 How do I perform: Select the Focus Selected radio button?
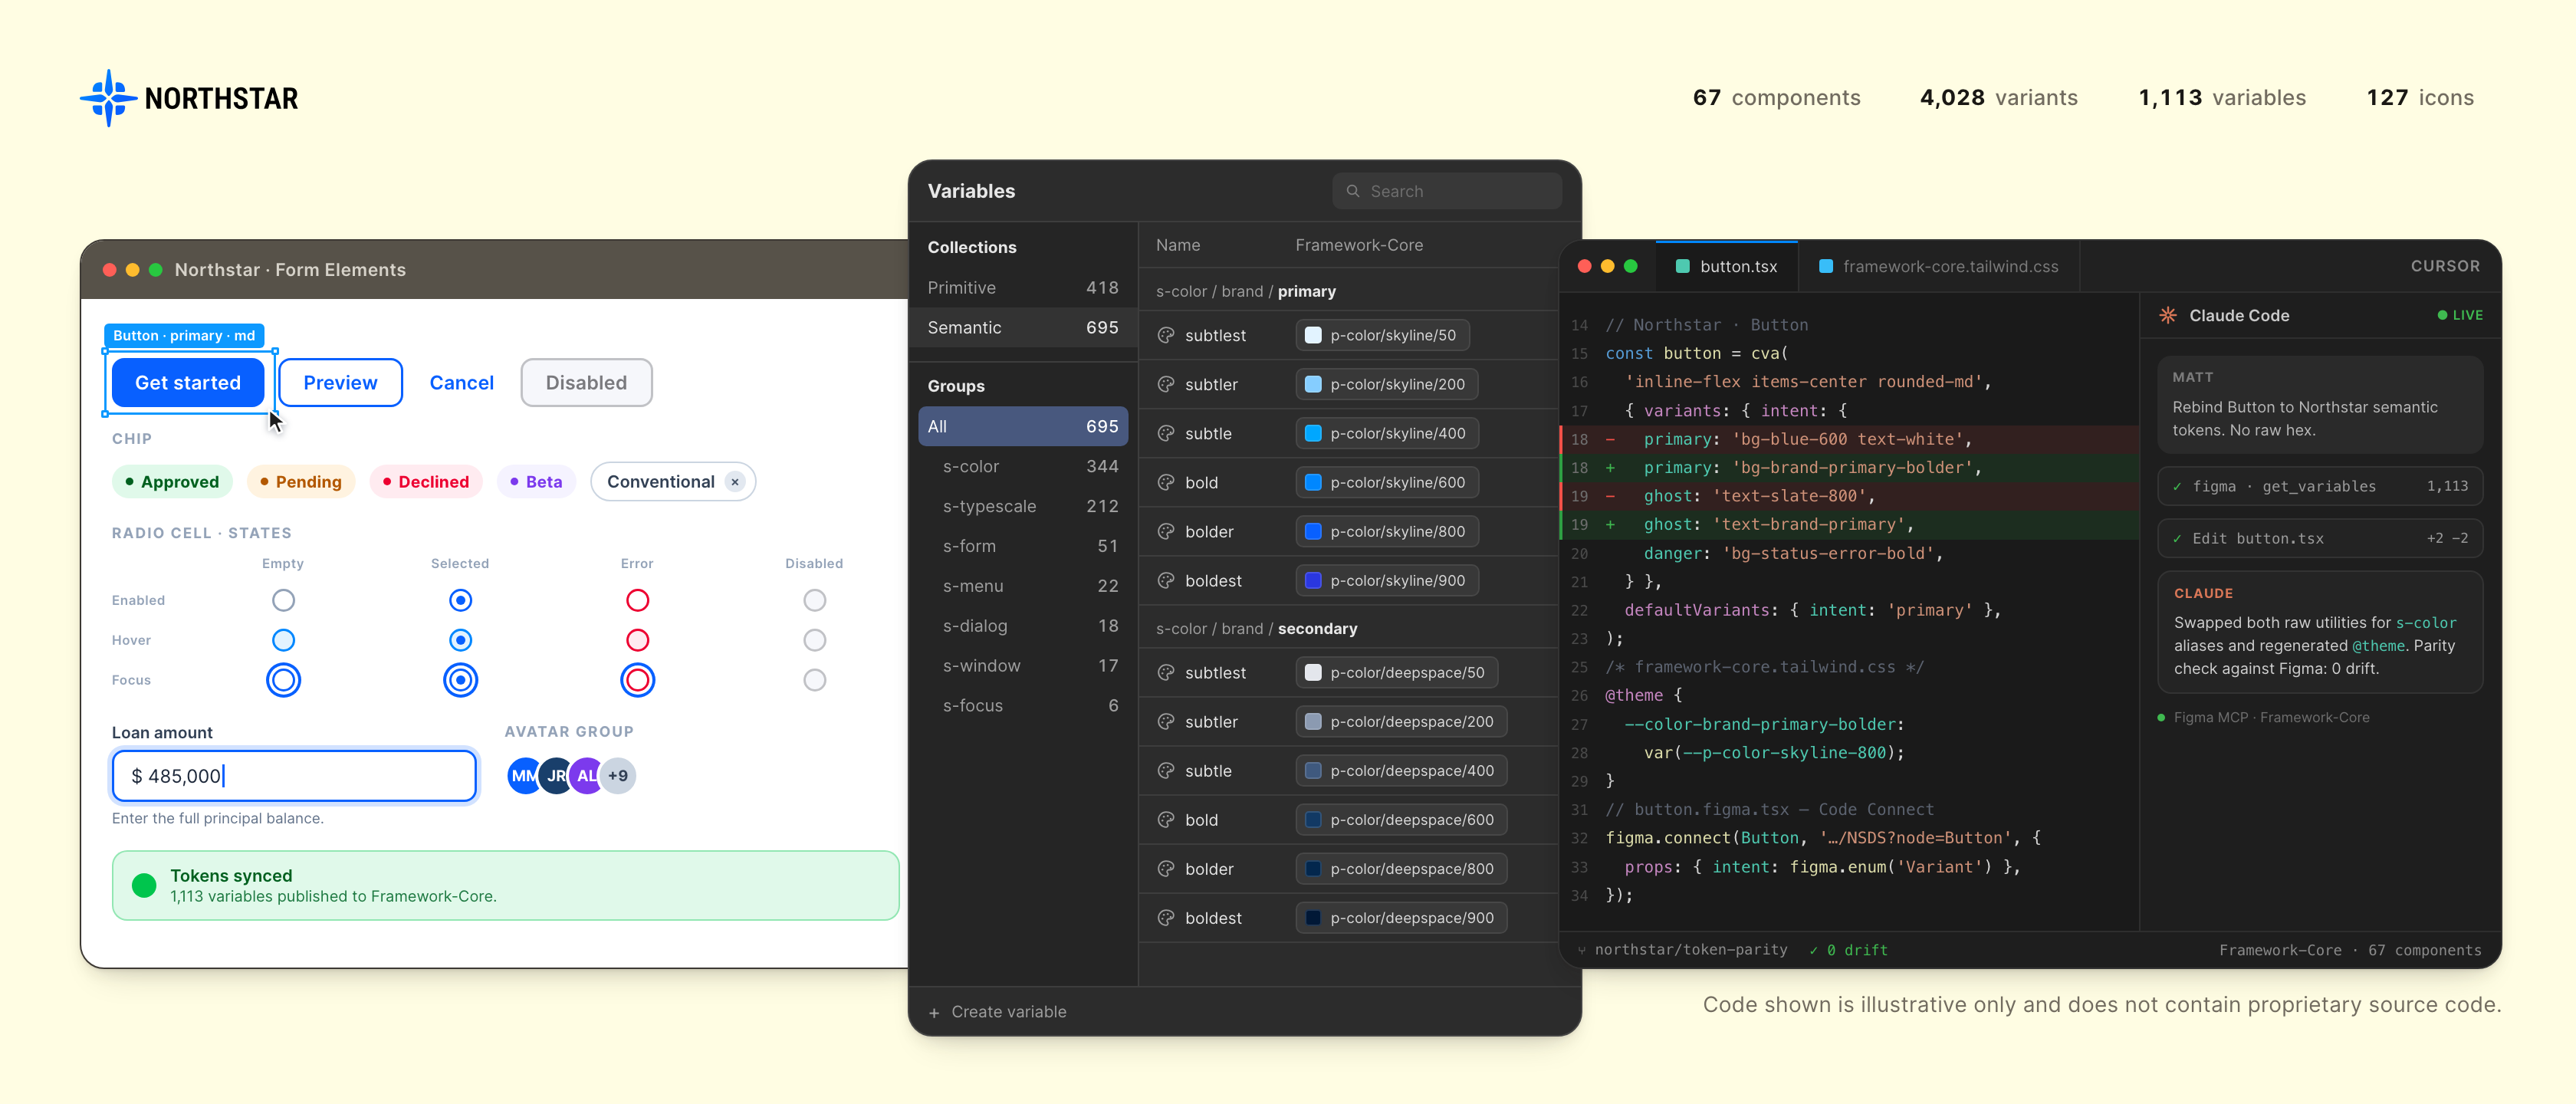[x=460, y=680]
